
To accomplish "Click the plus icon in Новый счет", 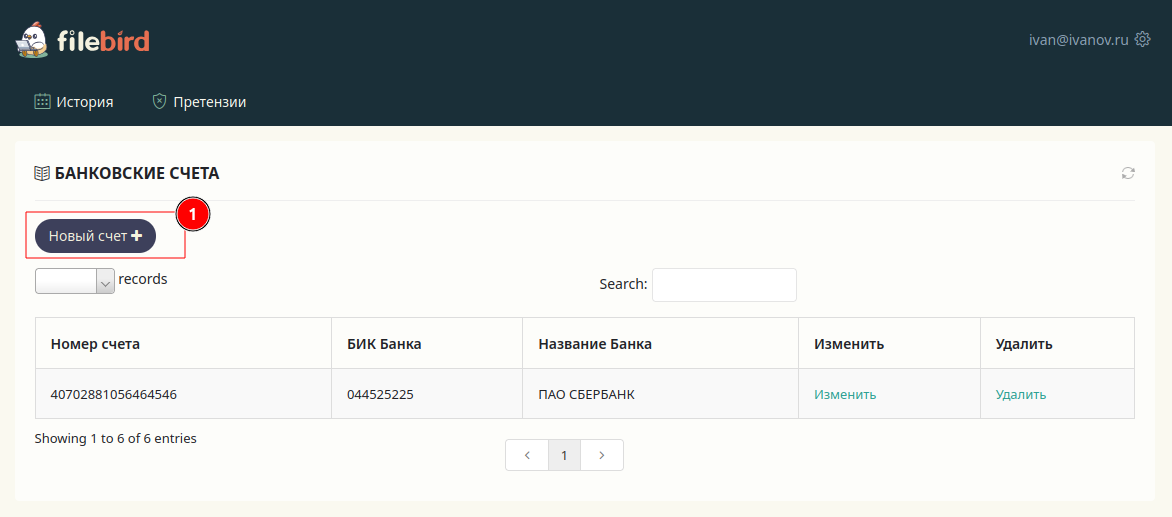I will tap(137, 236).
